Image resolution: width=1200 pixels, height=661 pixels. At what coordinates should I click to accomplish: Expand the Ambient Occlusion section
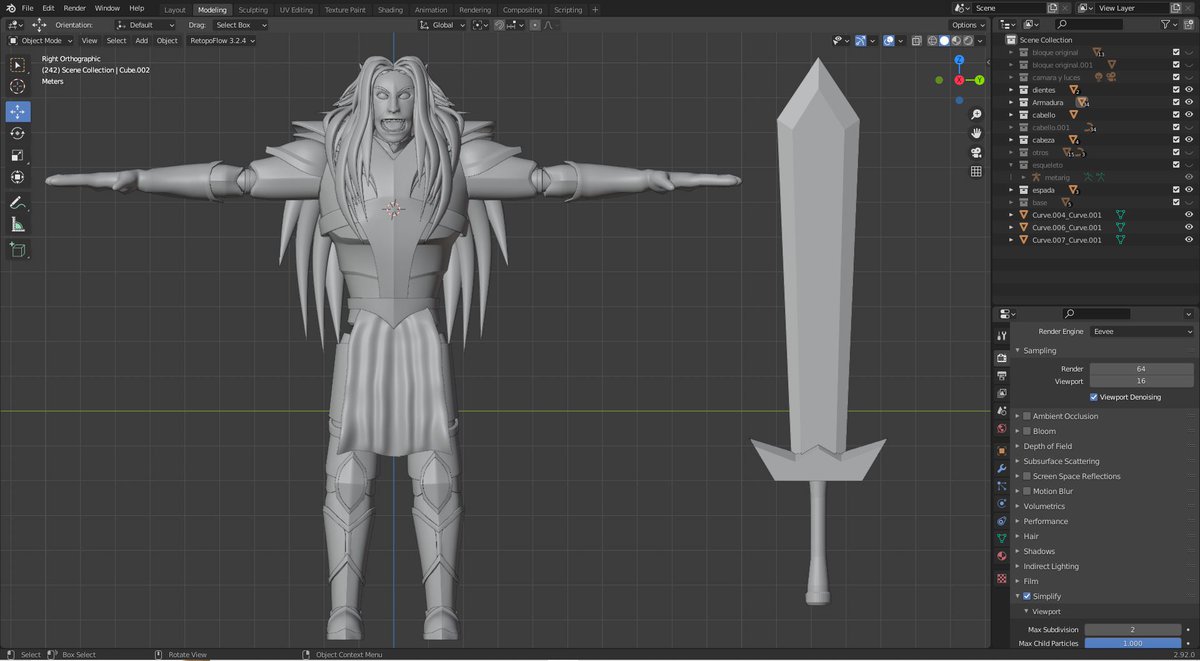(1015, 416)
